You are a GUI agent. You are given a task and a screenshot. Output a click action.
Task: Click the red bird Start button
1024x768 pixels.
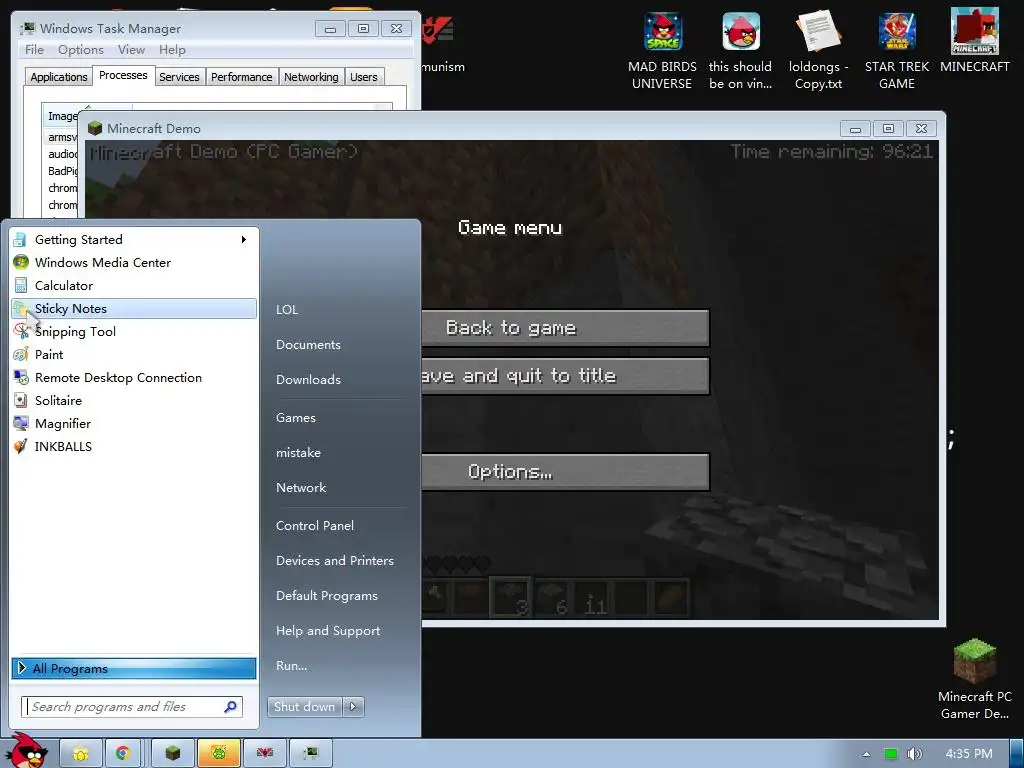click(27, 750)
